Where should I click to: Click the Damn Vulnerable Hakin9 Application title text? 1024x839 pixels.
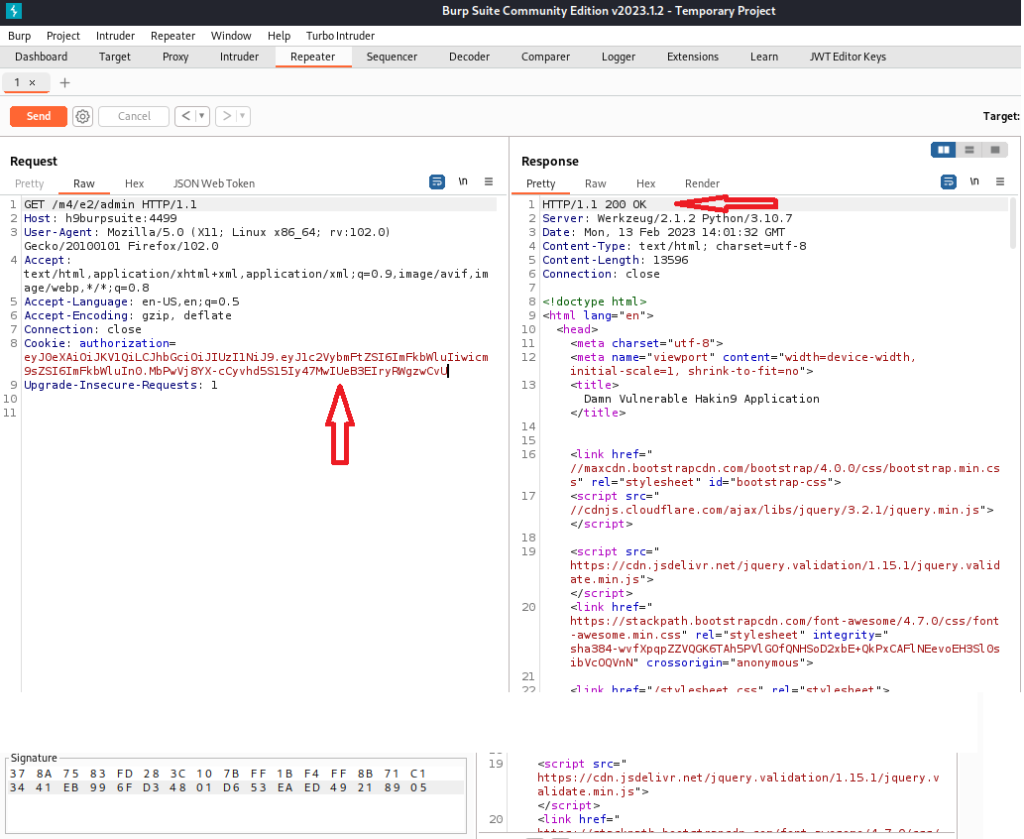[701, 399]
